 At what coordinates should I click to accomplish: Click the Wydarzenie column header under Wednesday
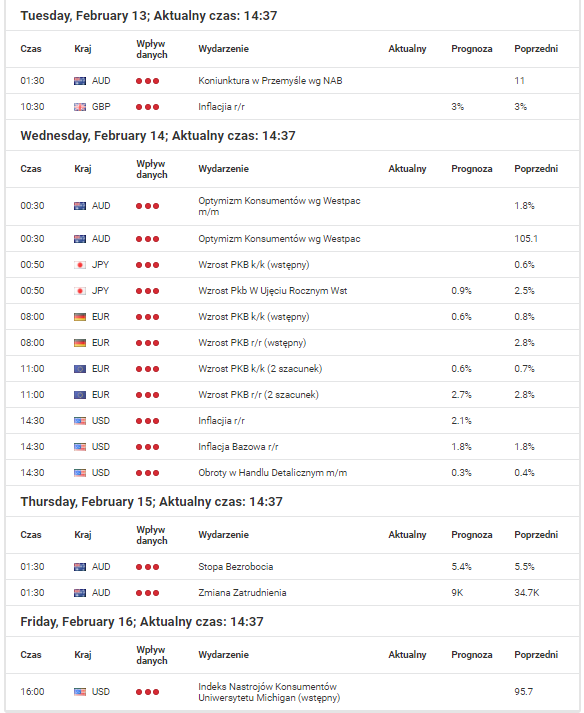223,169
